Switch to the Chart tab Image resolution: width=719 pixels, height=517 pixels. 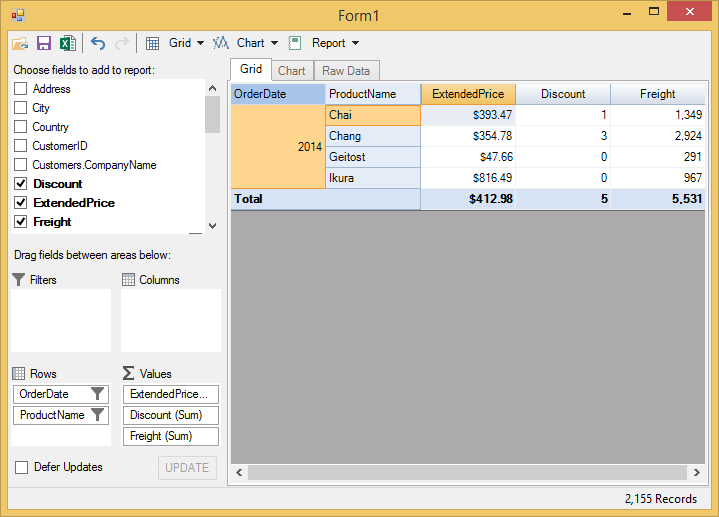point(292,71)
